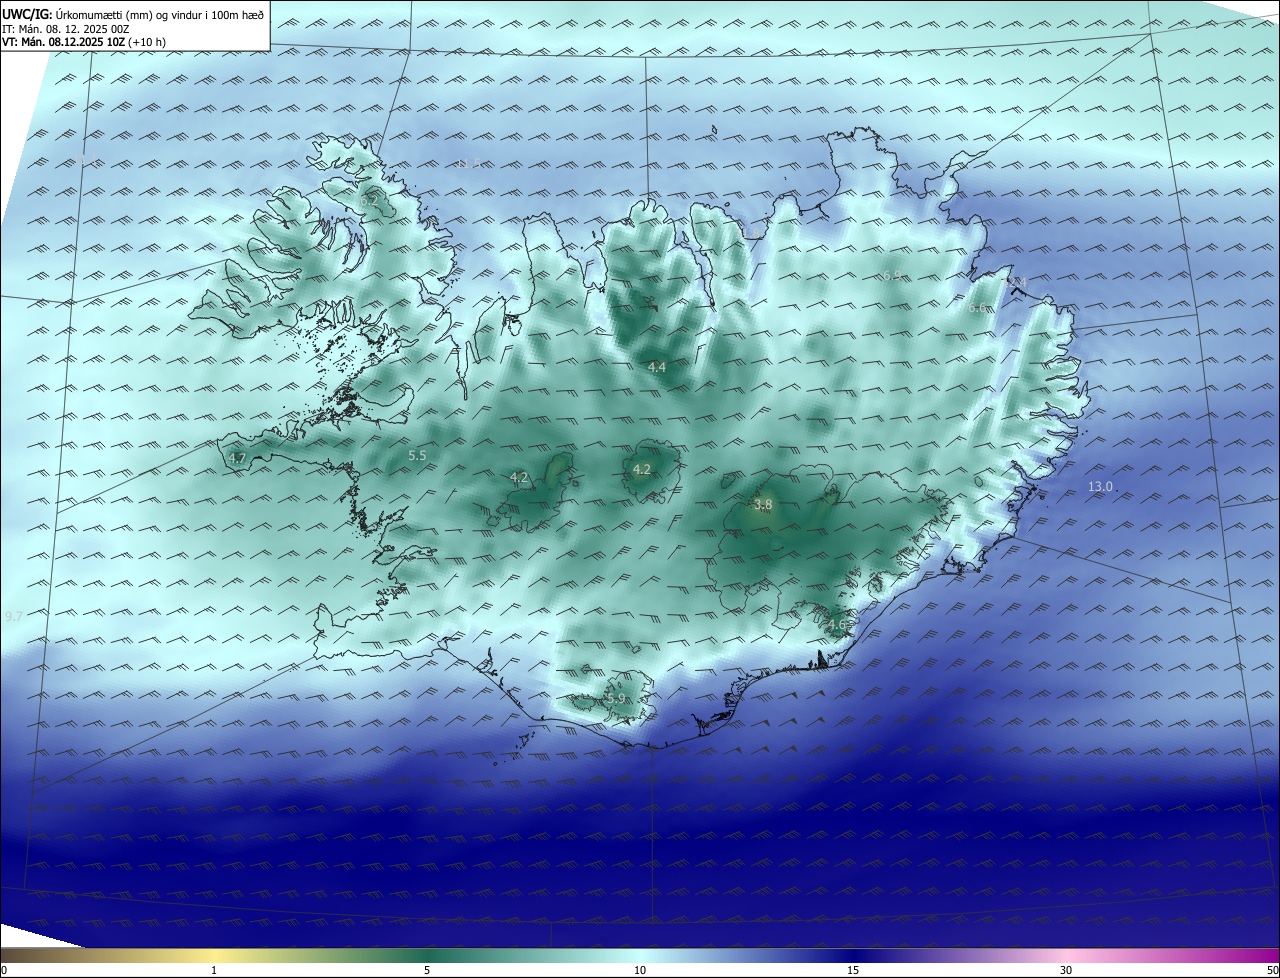Click the initial time line 'IT: Mán. 08. 12. 2025 00Z'

pos(68,29)
